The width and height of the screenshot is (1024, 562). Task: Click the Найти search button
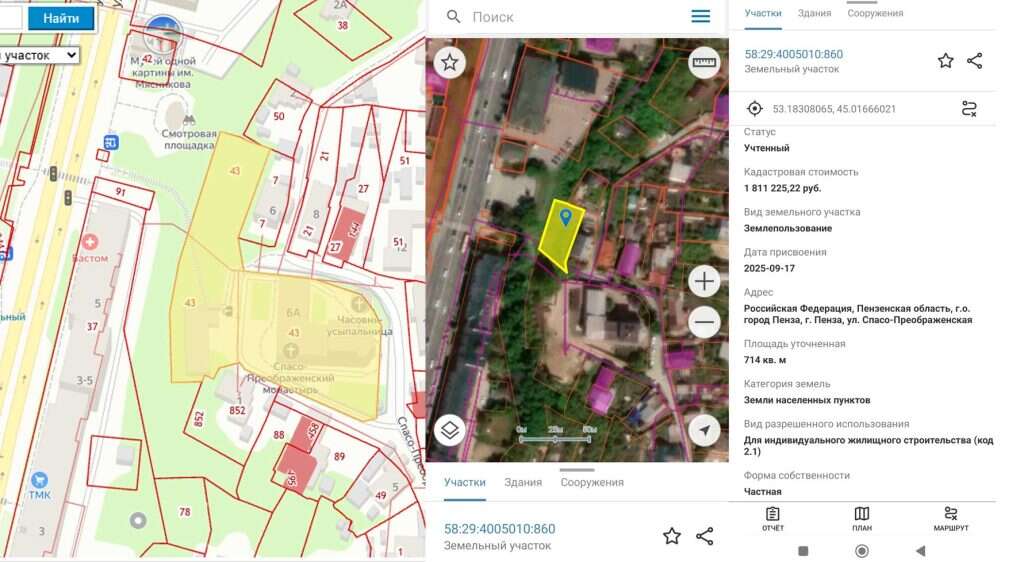(x=61, y=18)
